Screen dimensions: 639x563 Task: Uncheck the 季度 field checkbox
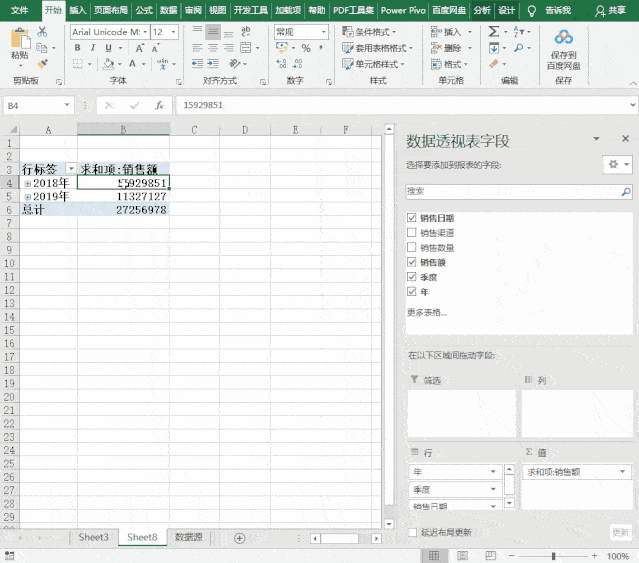[x=412, y=277]
